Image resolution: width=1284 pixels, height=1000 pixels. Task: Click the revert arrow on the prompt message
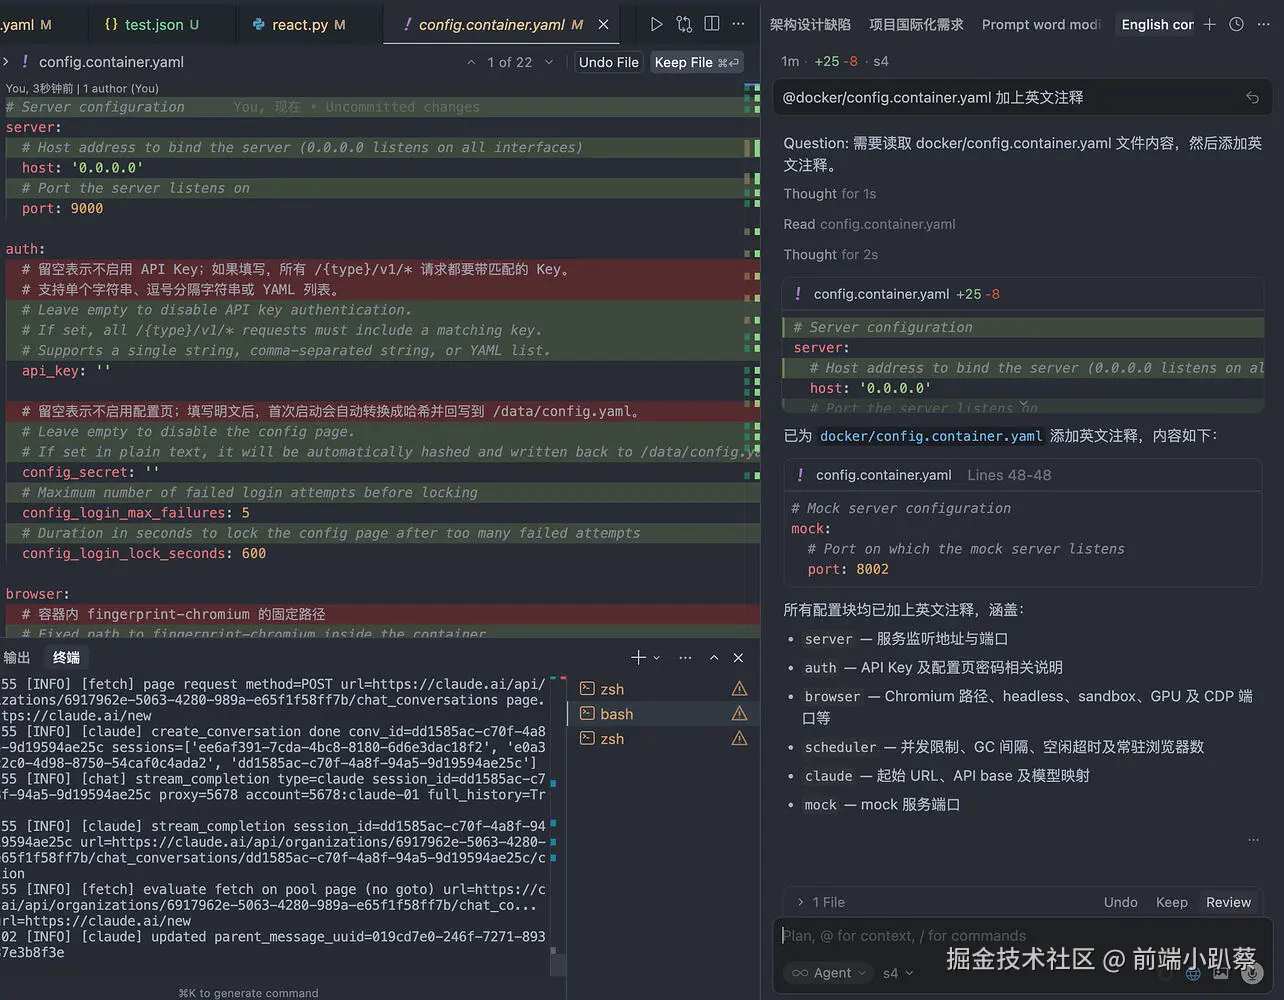coord(1252,97)
